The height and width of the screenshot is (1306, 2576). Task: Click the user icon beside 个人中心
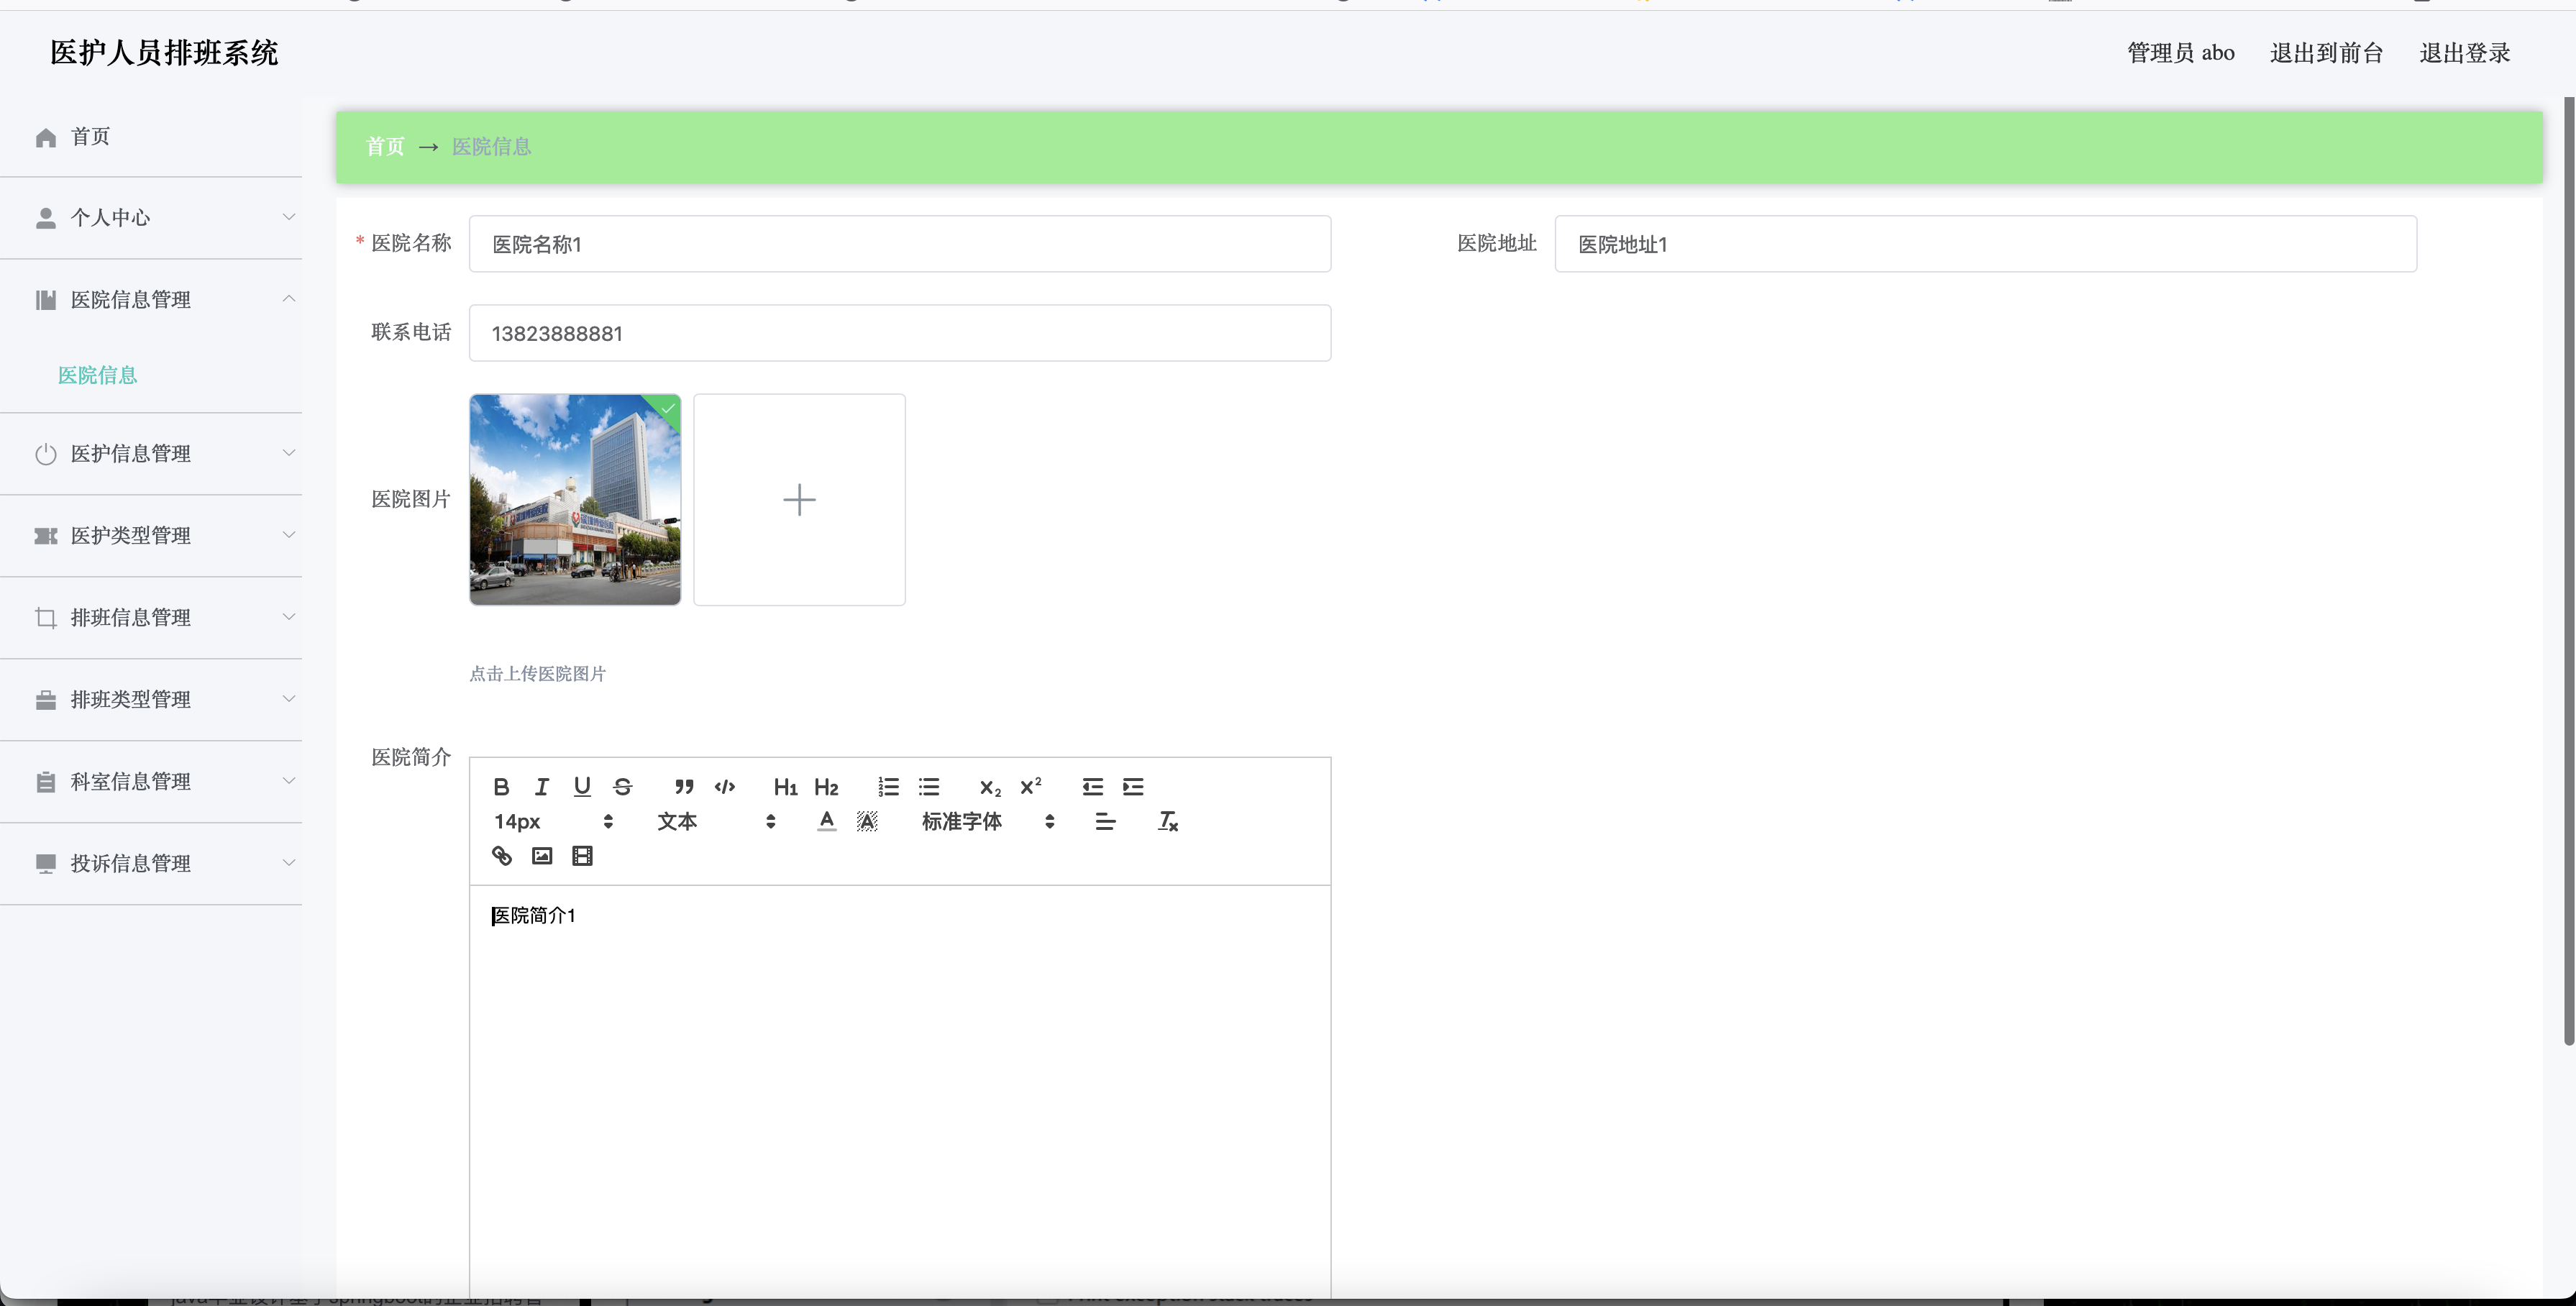(45, 218)
